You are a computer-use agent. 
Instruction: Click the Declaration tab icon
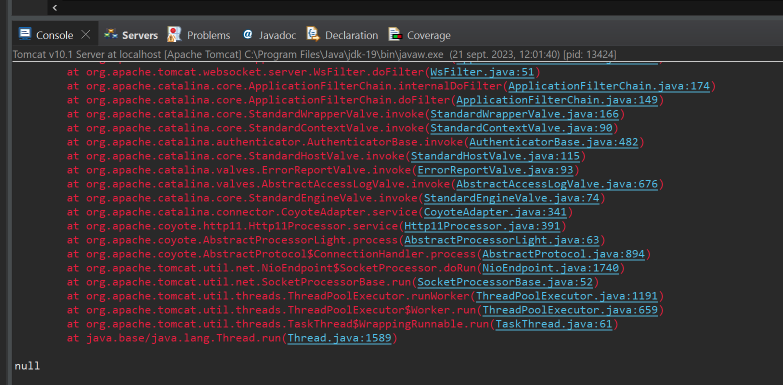tap(313, 34)
